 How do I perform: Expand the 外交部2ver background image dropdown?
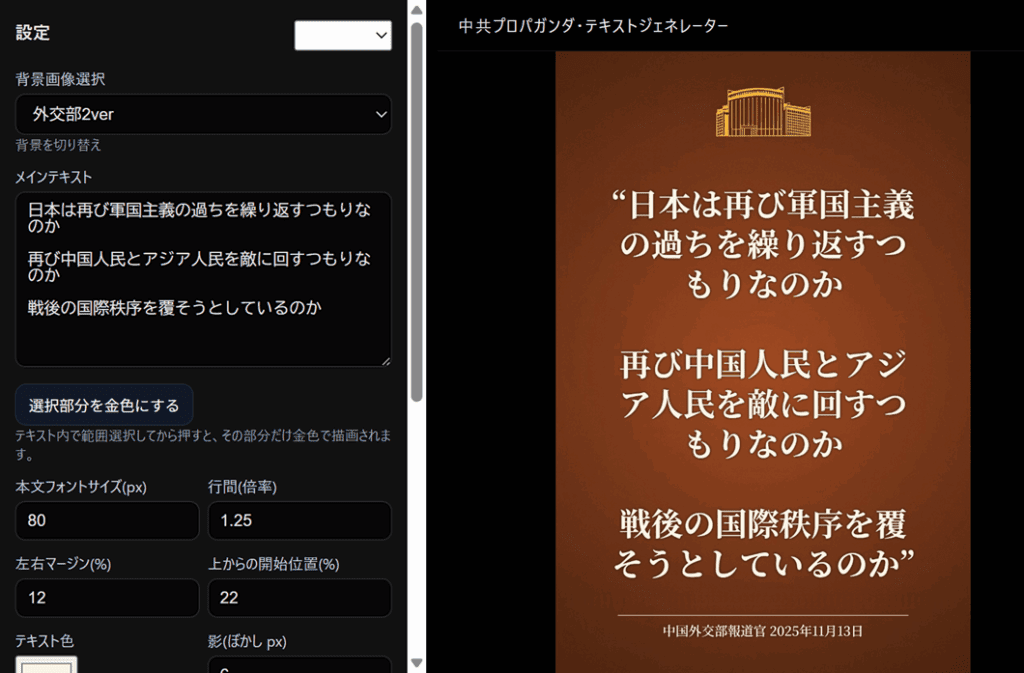(x=203, y=115)
